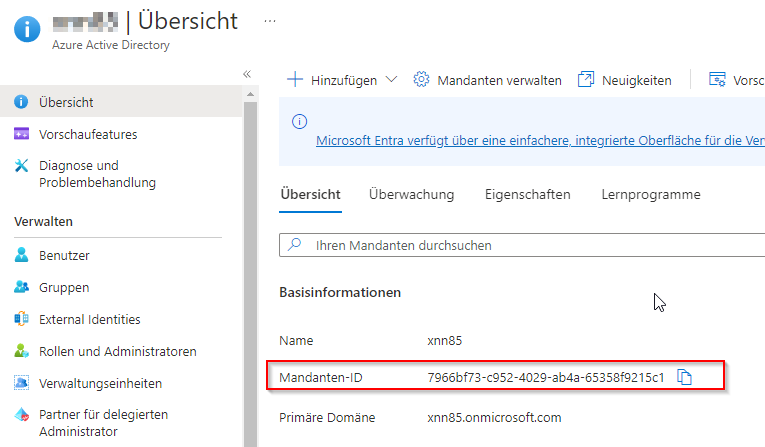The image size is (765, 447).
Task: Open Partner für delegierten Administrator
Action: [x=103, y=423]
